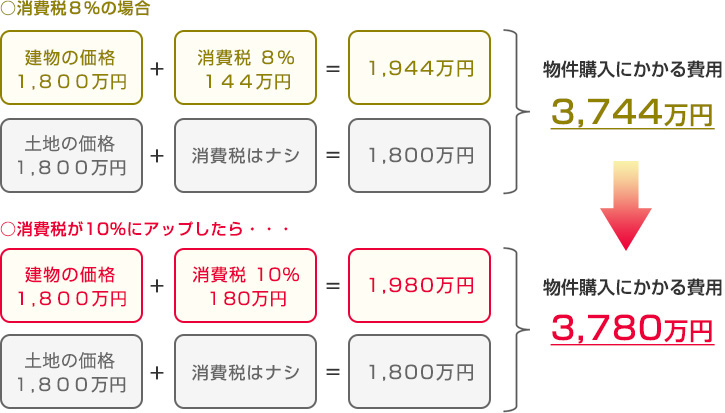Screen dimensions: 725x413
Task: Click the 1,980万円 result box
Action: click(x=419, y=285)
